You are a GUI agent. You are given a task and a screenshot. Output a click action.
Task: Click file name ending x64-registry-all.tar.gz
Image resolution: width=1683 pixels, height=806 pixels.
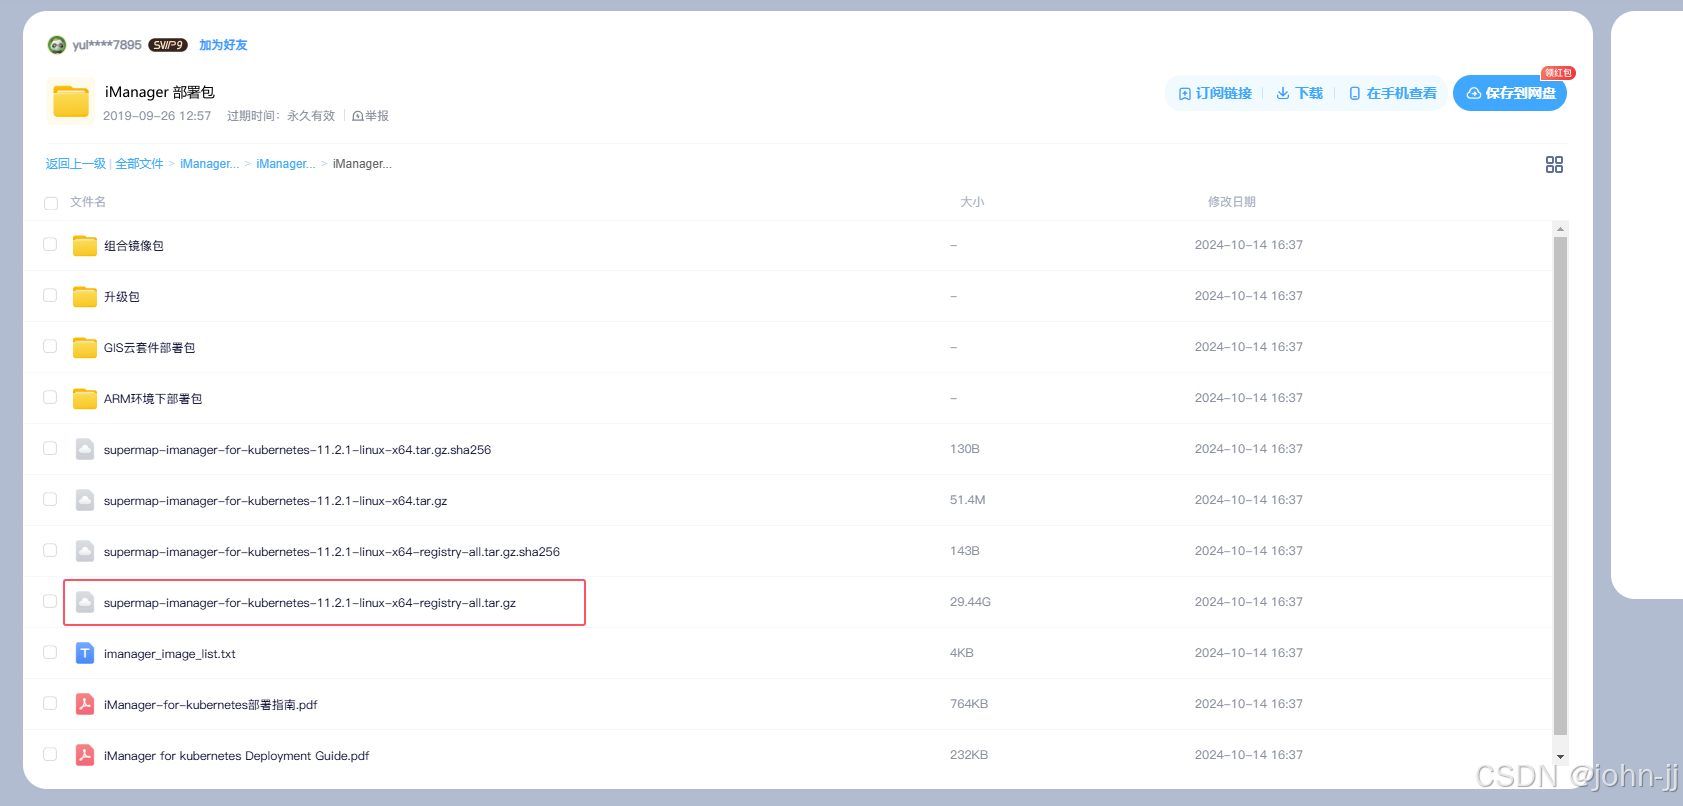point(310,603)
